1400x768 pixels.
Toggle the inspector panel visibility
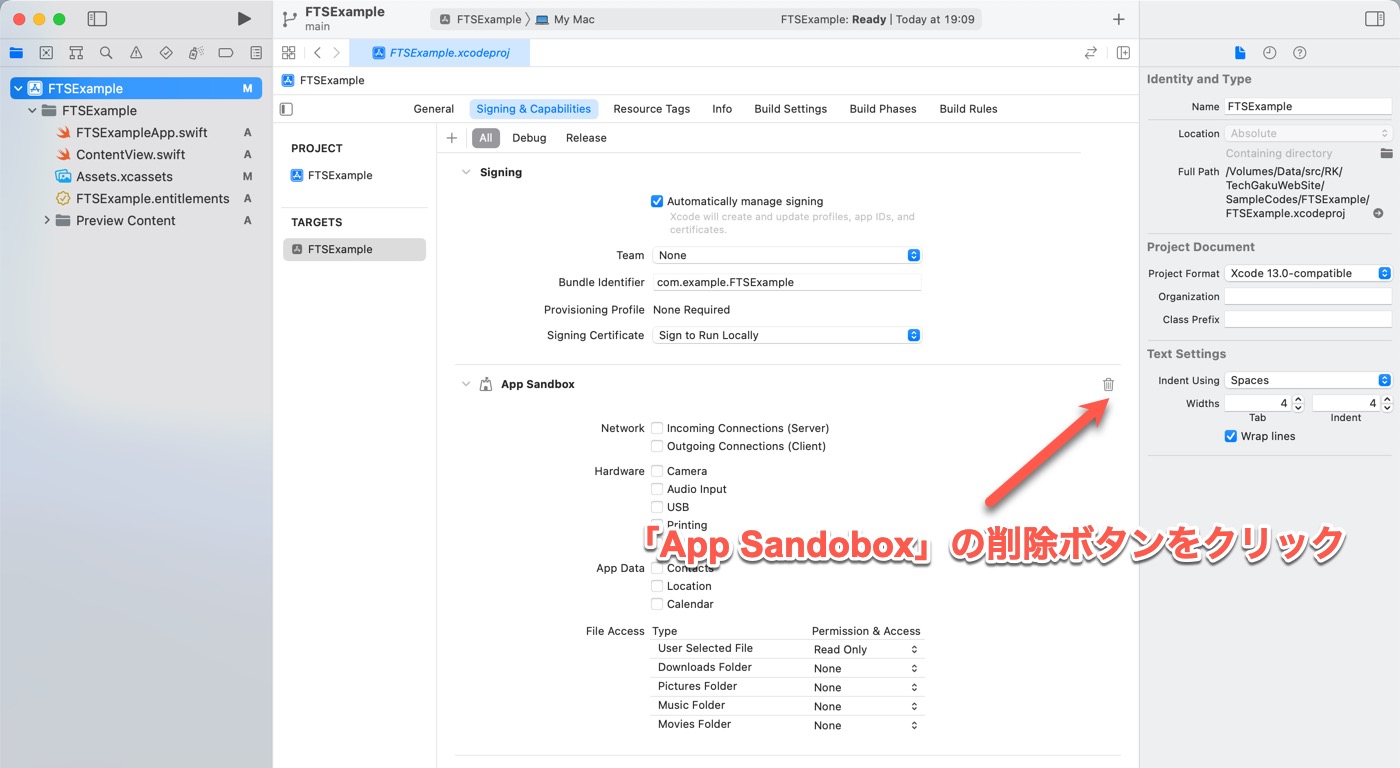click(1375, 19)
